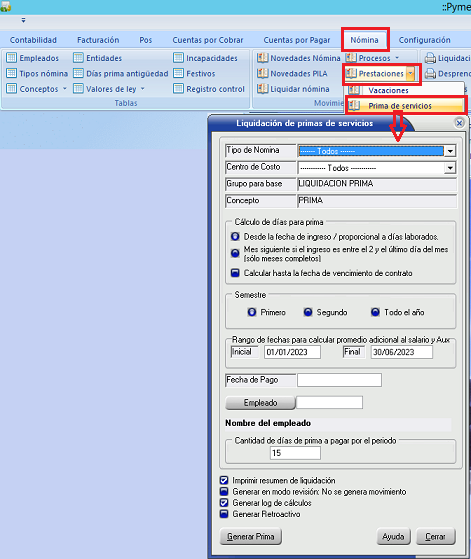Open Tipos nómina table icon
The width and height of the screenshot is (471, 559).
click(x=12, y=73)
